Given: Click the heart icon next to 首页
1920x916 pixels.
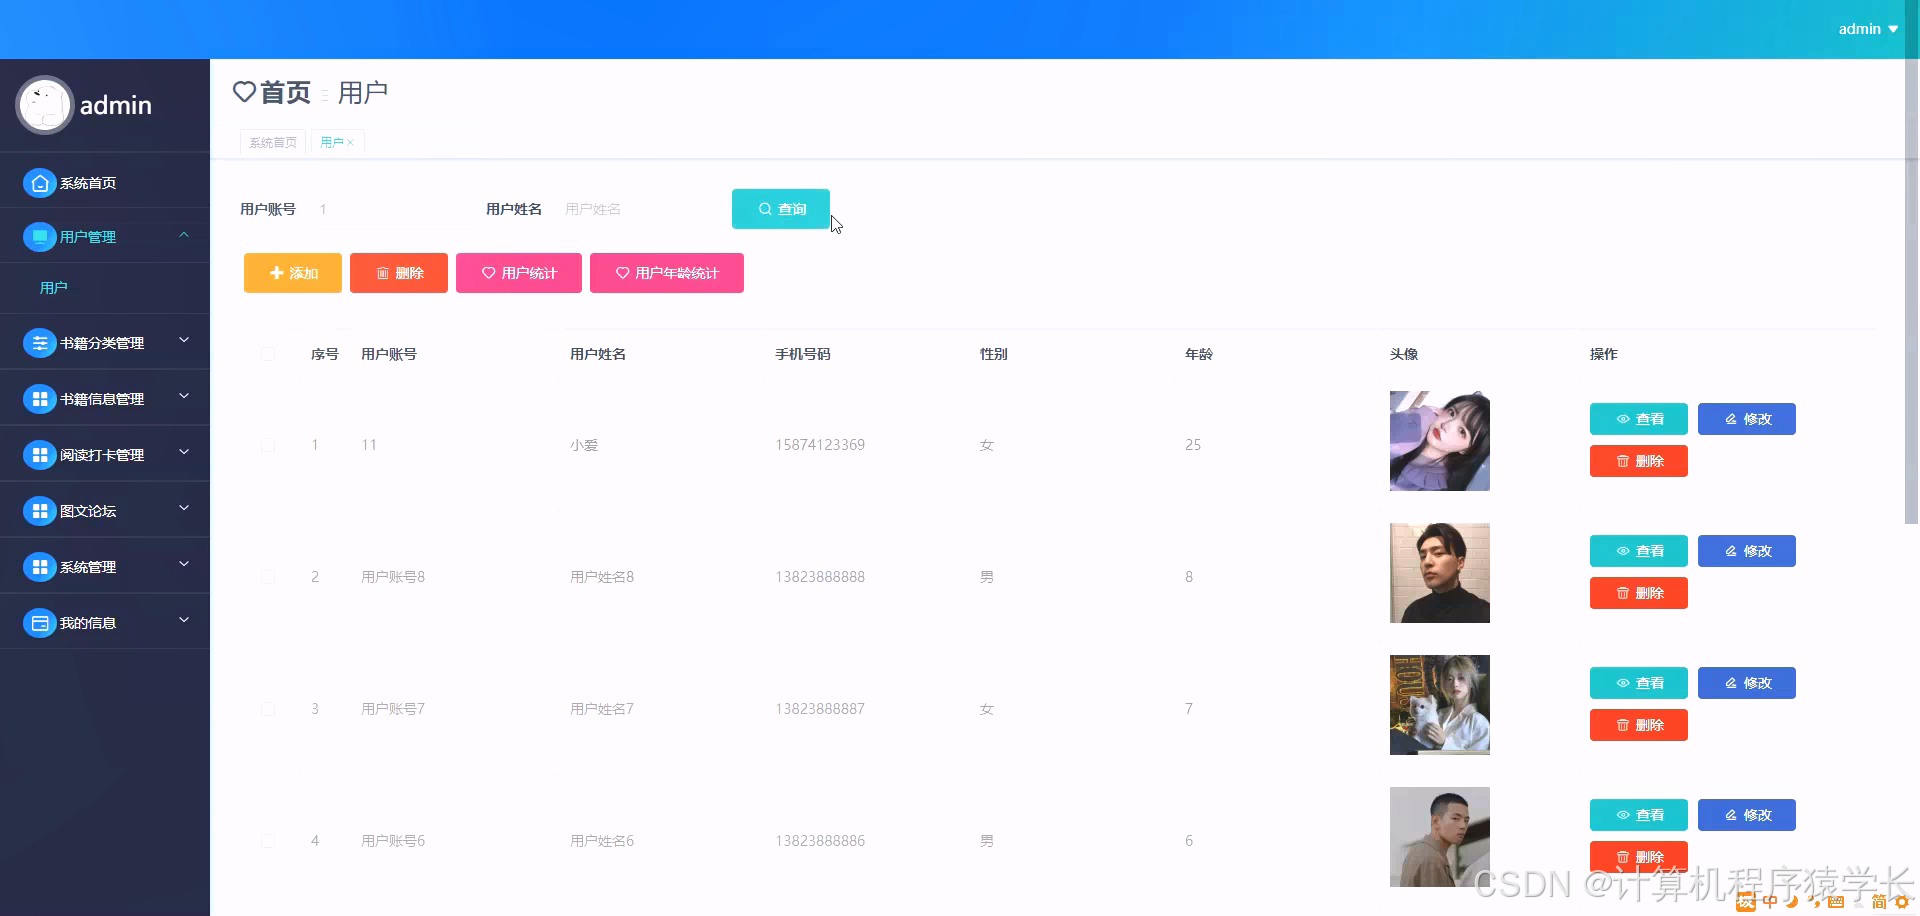Looking at the screenshot, I should tap(244, 92).
